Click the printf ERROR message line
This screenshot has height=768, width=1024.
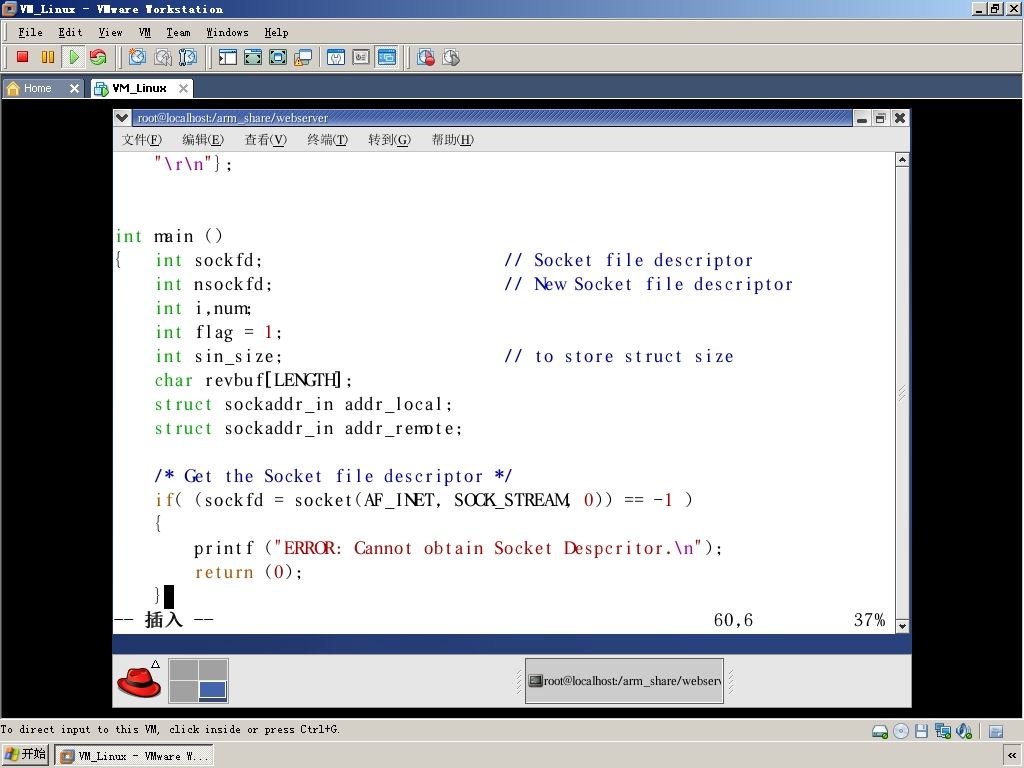pyautogui.click(x=458, y=548)
